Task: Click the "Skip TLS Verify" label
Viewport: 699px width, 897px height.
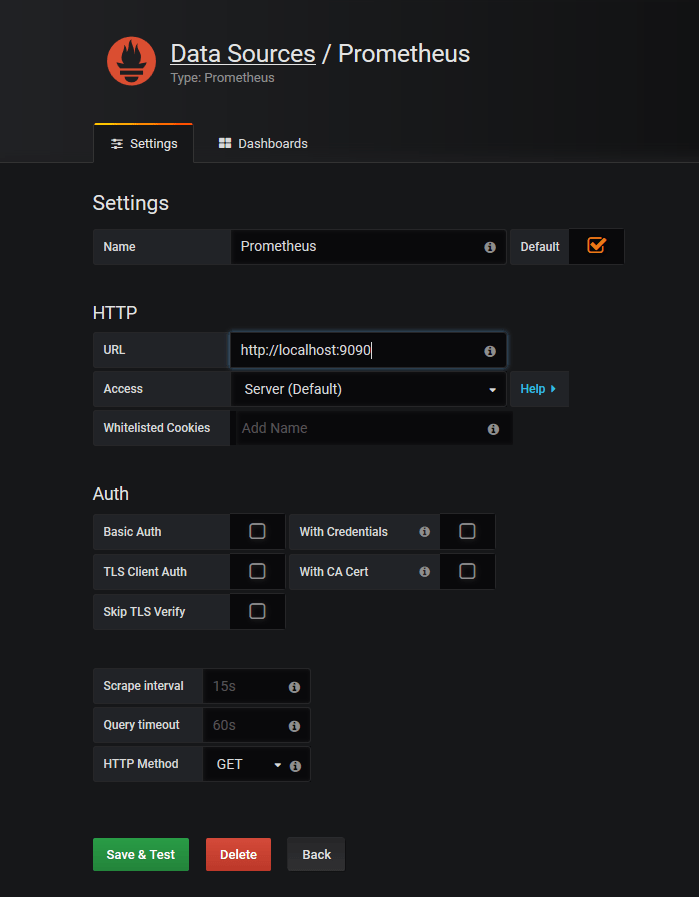Action: click(x=144, y=612)
